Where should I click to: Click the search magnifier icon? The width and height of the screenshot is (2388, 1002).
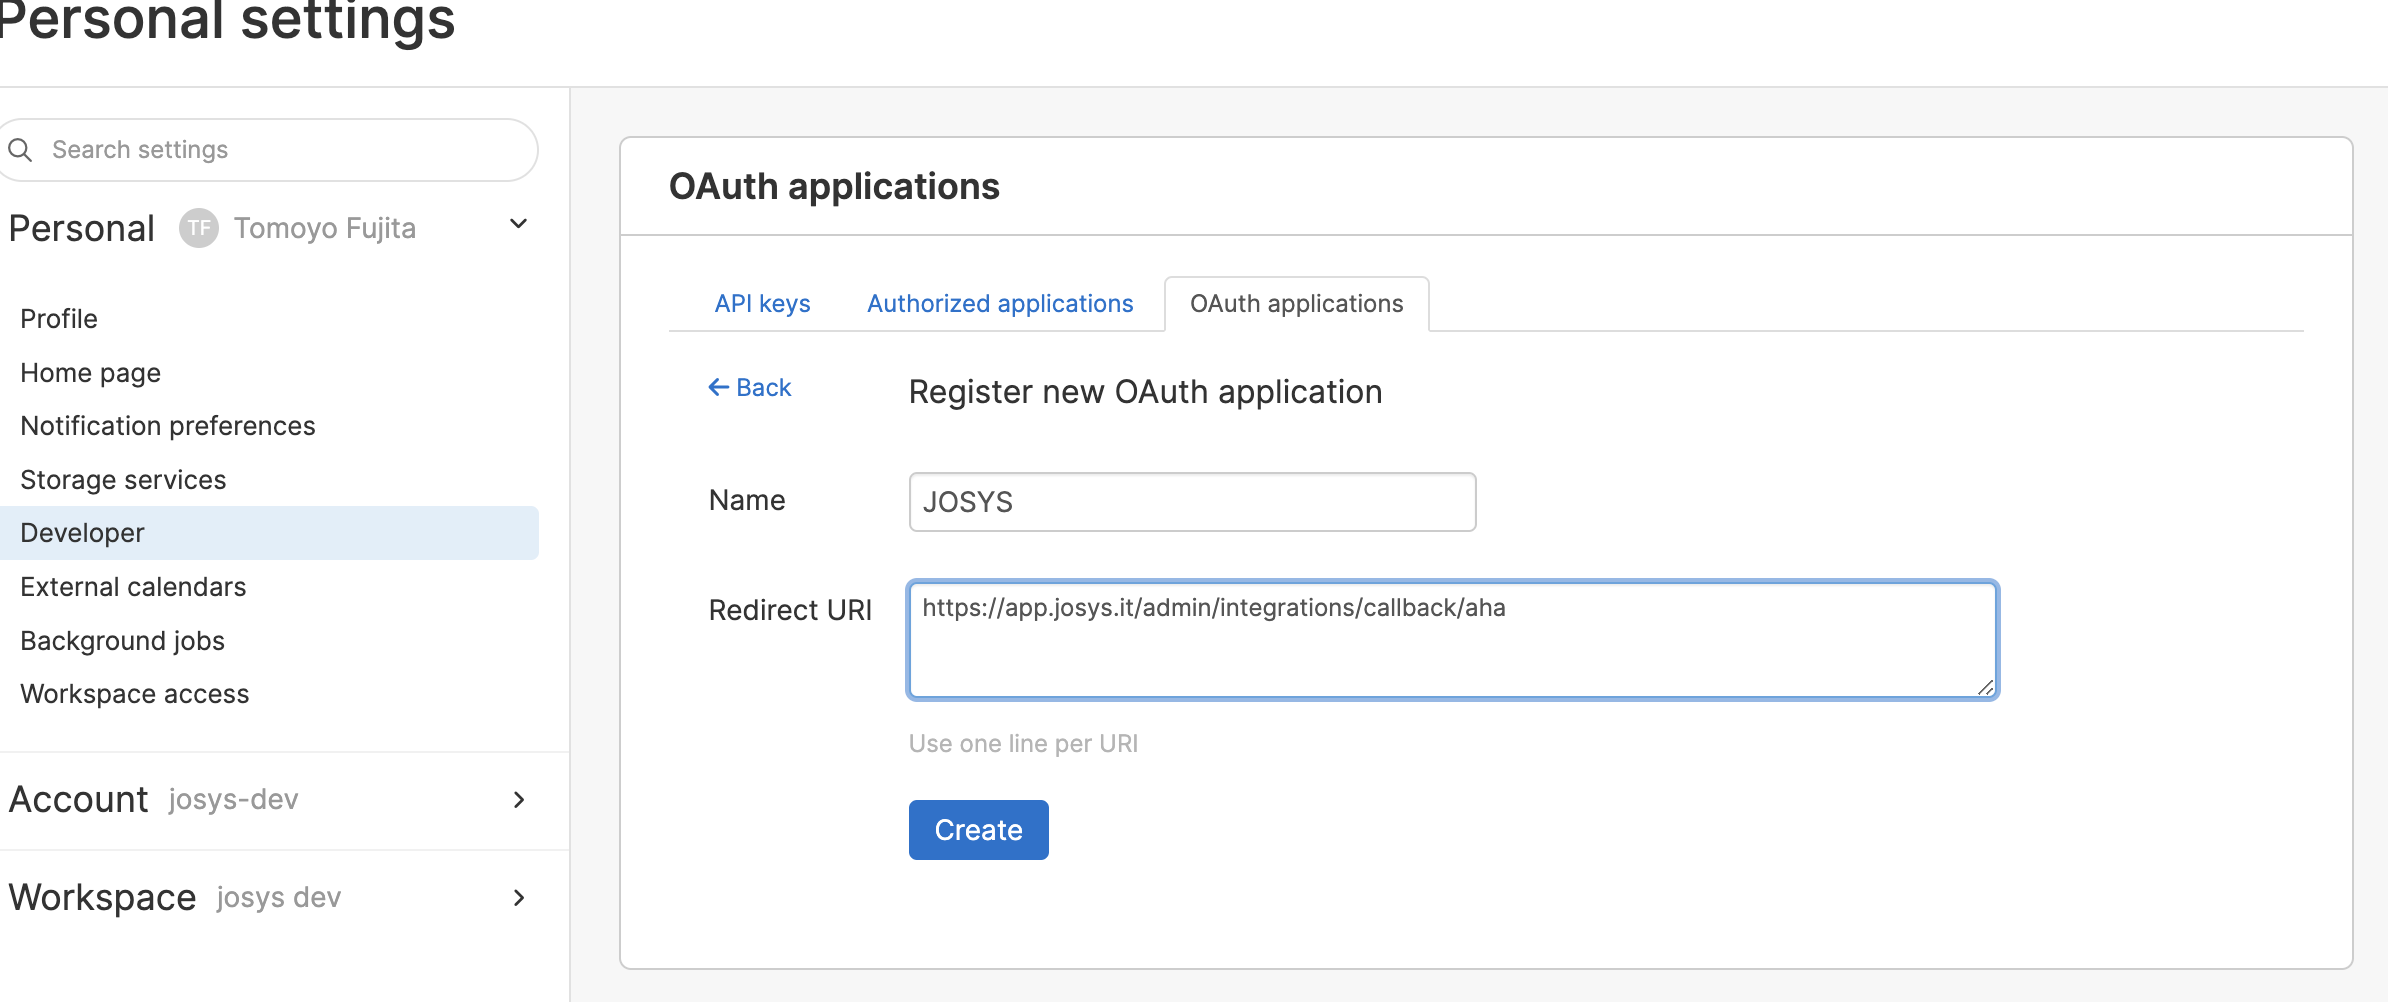coord(20,150)
